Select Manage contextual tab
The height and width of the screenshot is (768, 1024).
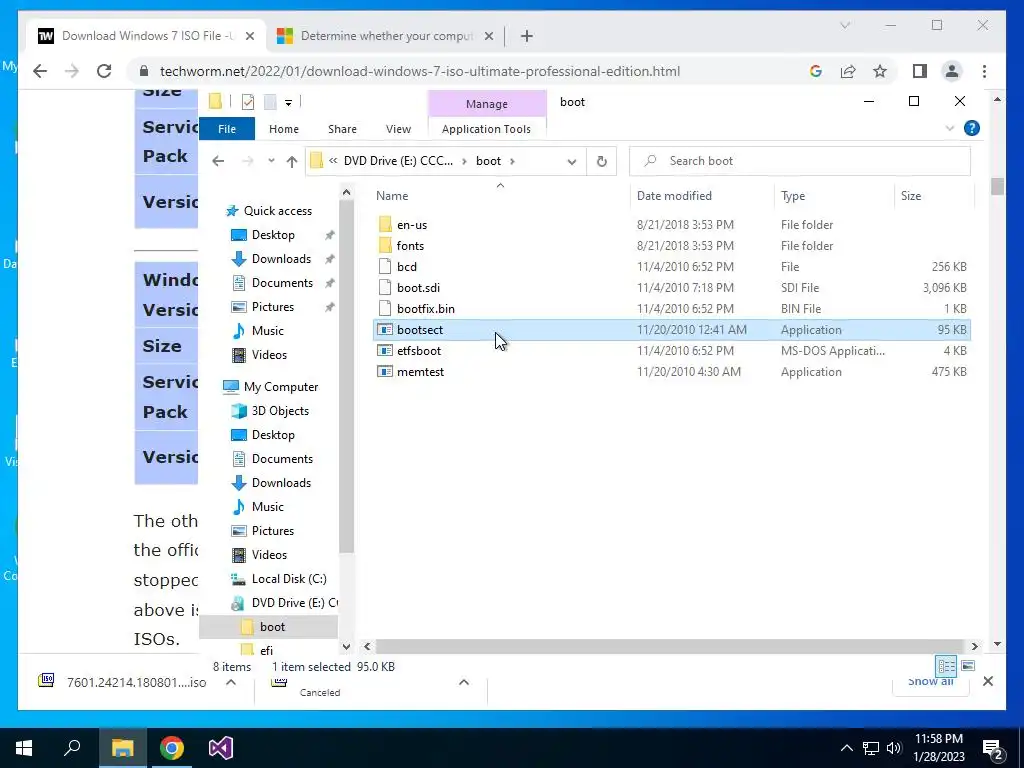487,104
